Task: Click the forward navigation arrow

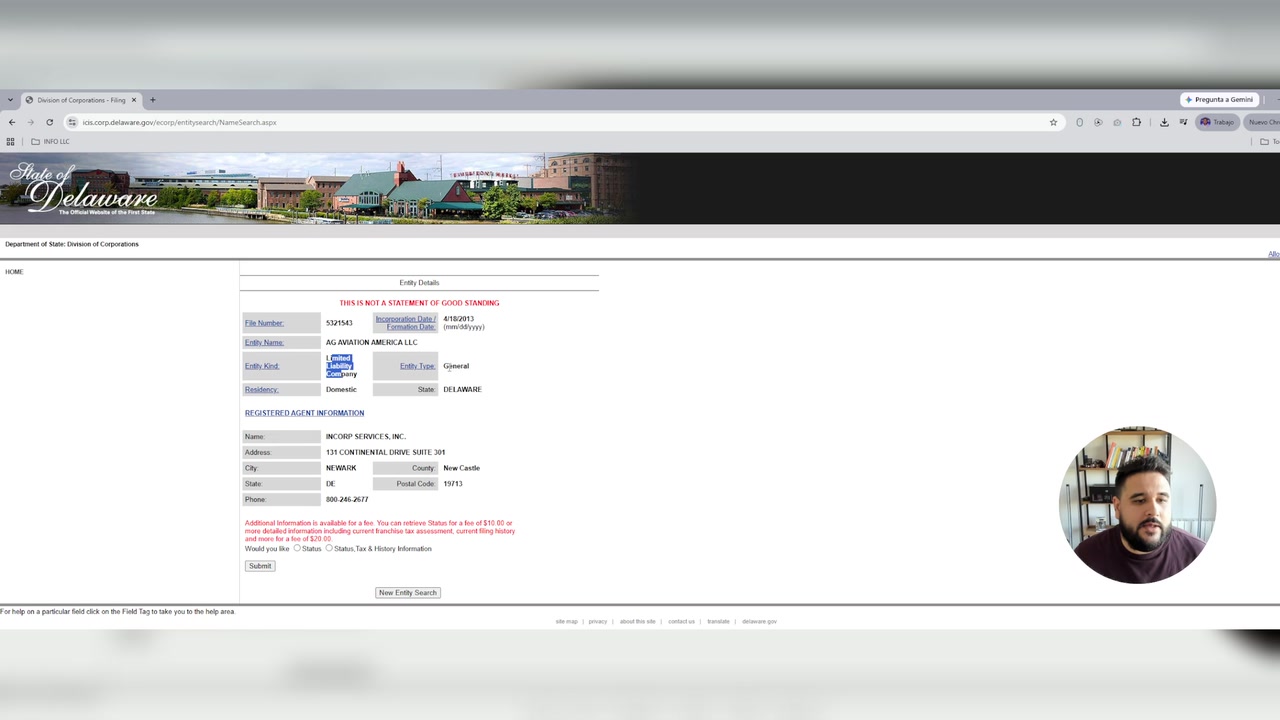Action: click(x=30, y=122)
